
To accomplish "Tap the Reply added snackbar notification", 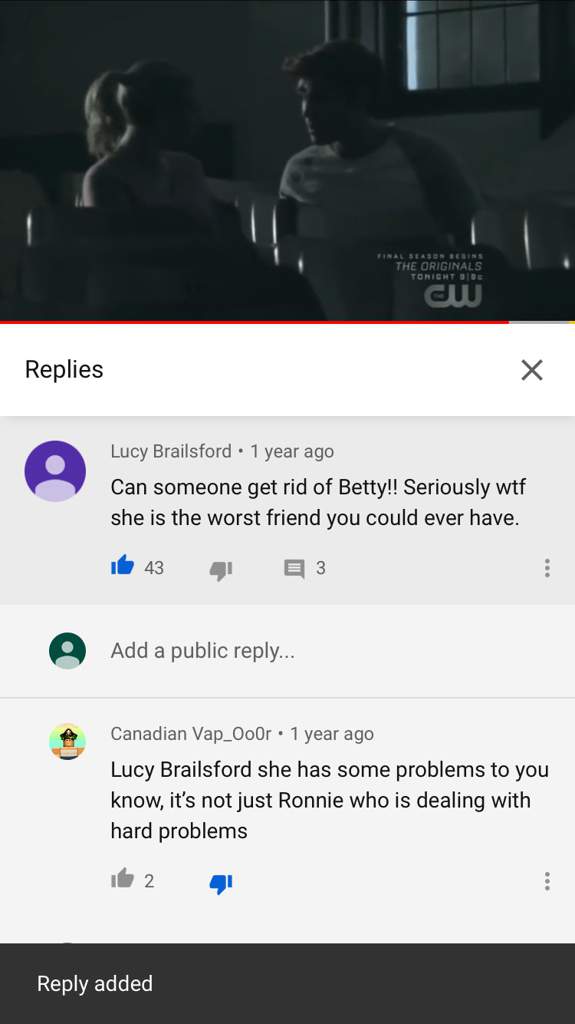I will (x=288, y=984).
